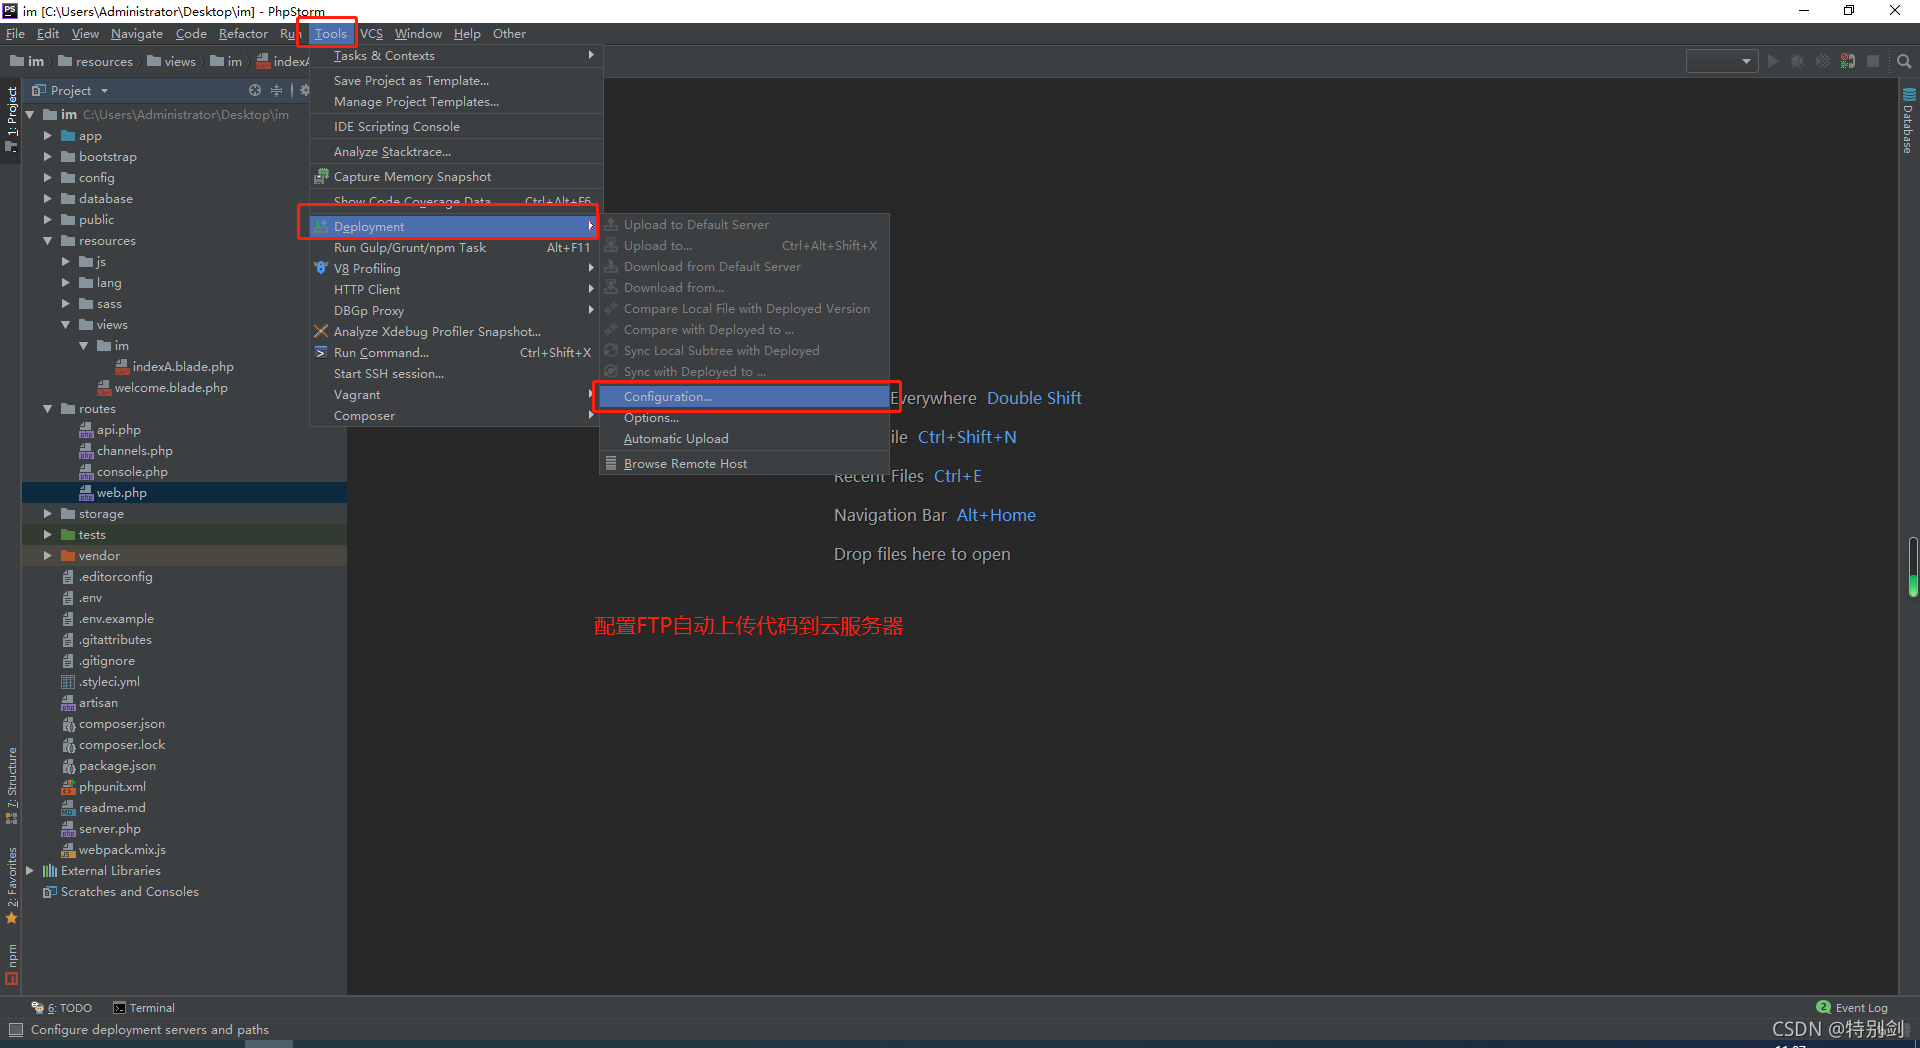Open the Navigate menu
This screenshot has width=1920, height=1048.
[136, 34]
